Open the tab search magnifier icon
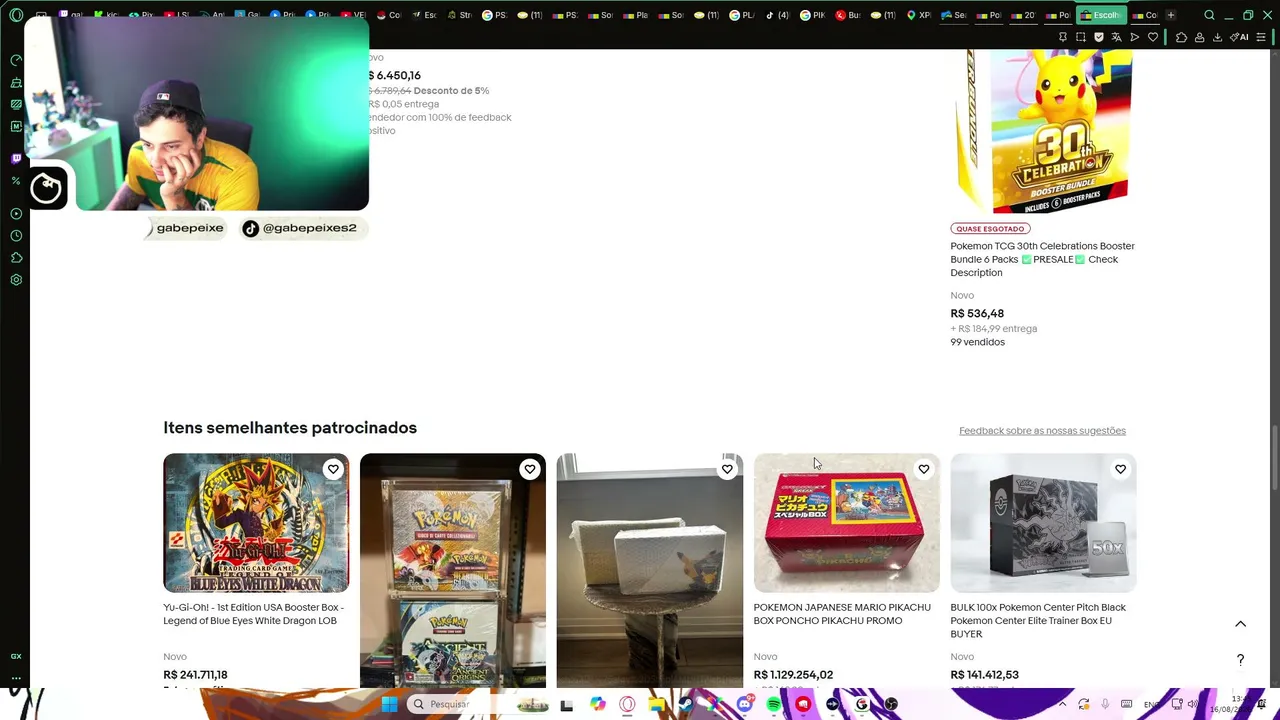 [1209, 15]
